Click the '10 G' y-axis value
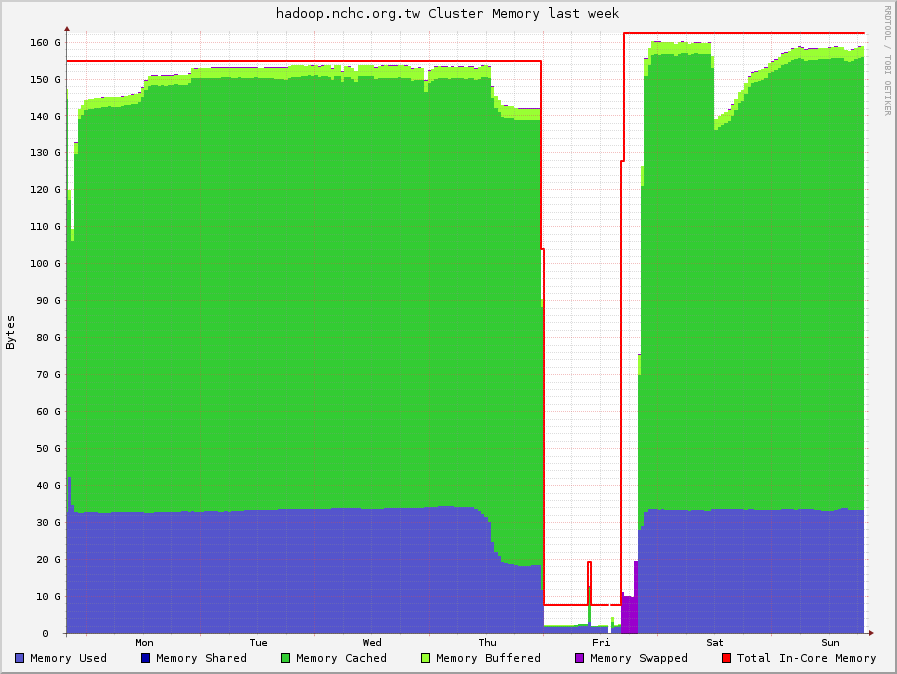Screen dimensions: 897x674 pyautogui.click(x=49, y=597)
